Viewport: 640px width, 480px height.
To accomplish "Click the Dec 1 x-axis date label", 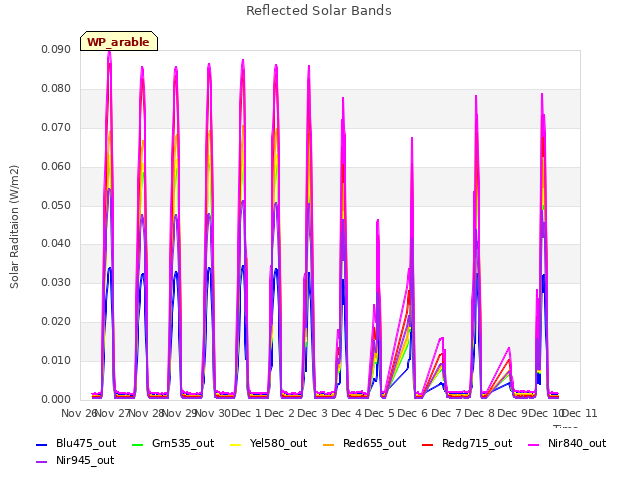I will [x=246, y=413].
